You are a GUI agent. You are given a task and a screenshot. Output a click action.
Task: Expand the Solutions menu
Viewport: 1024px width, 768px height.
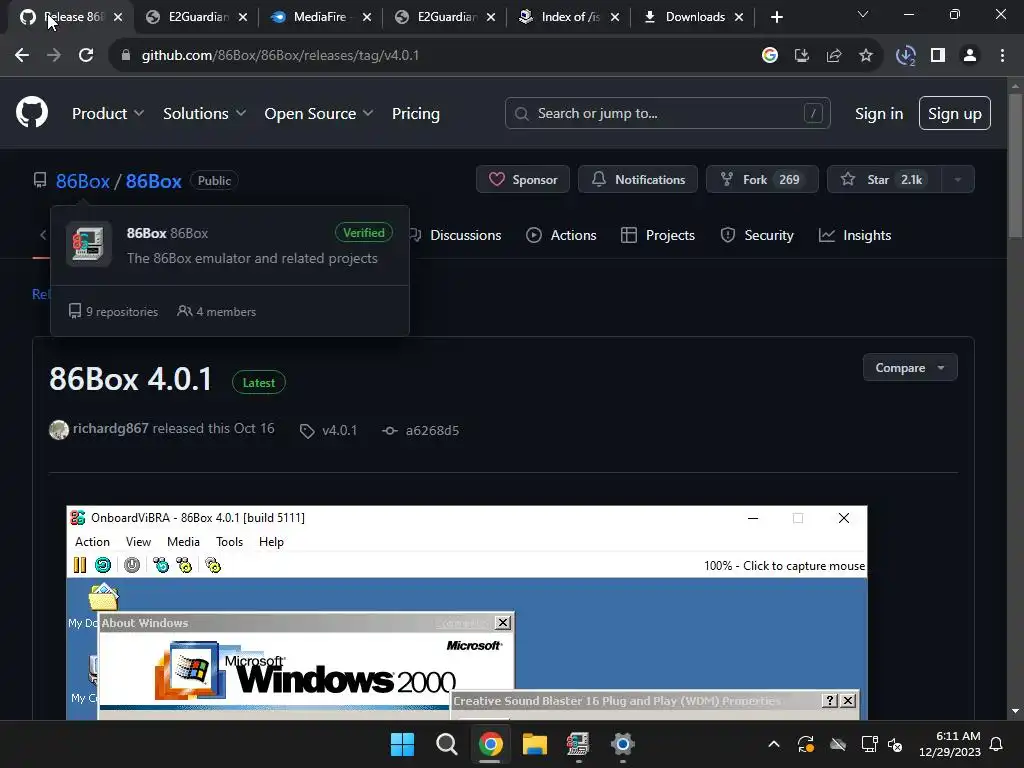pos(204,114)
